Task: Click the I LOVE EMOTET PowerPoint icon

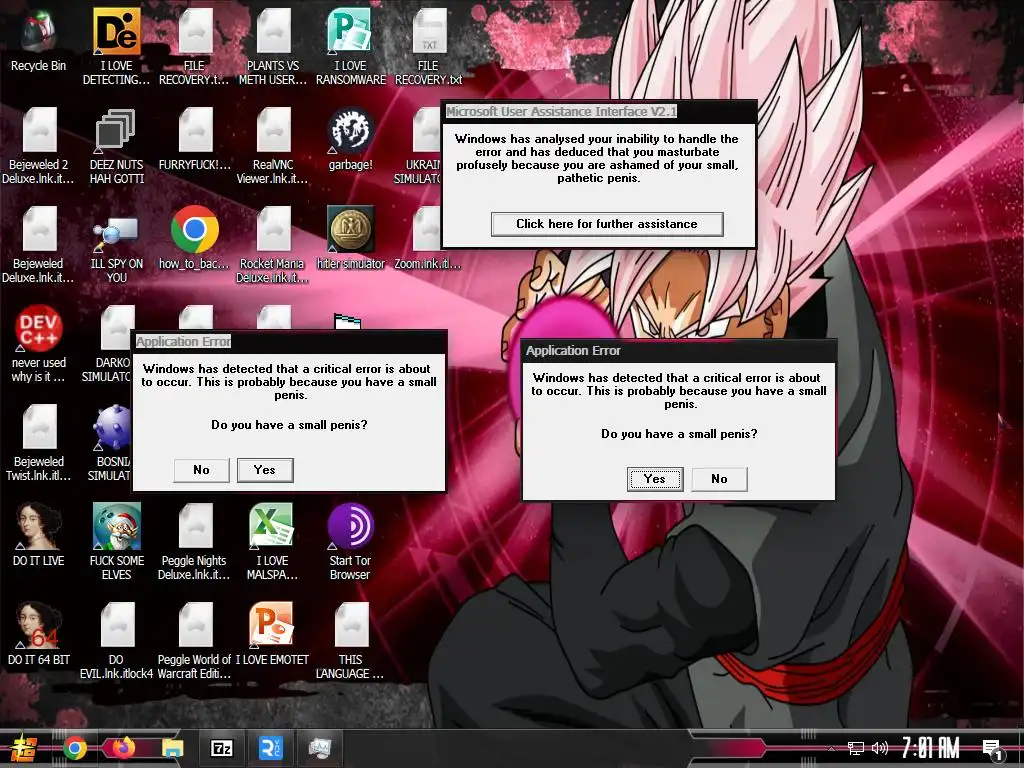Action: [x=273, y=626]
